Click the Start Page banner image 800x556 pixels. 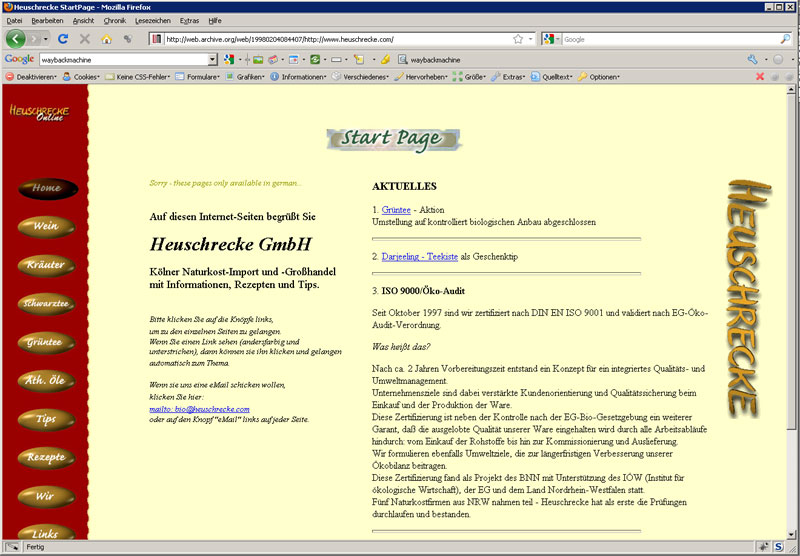coord(394,140)
